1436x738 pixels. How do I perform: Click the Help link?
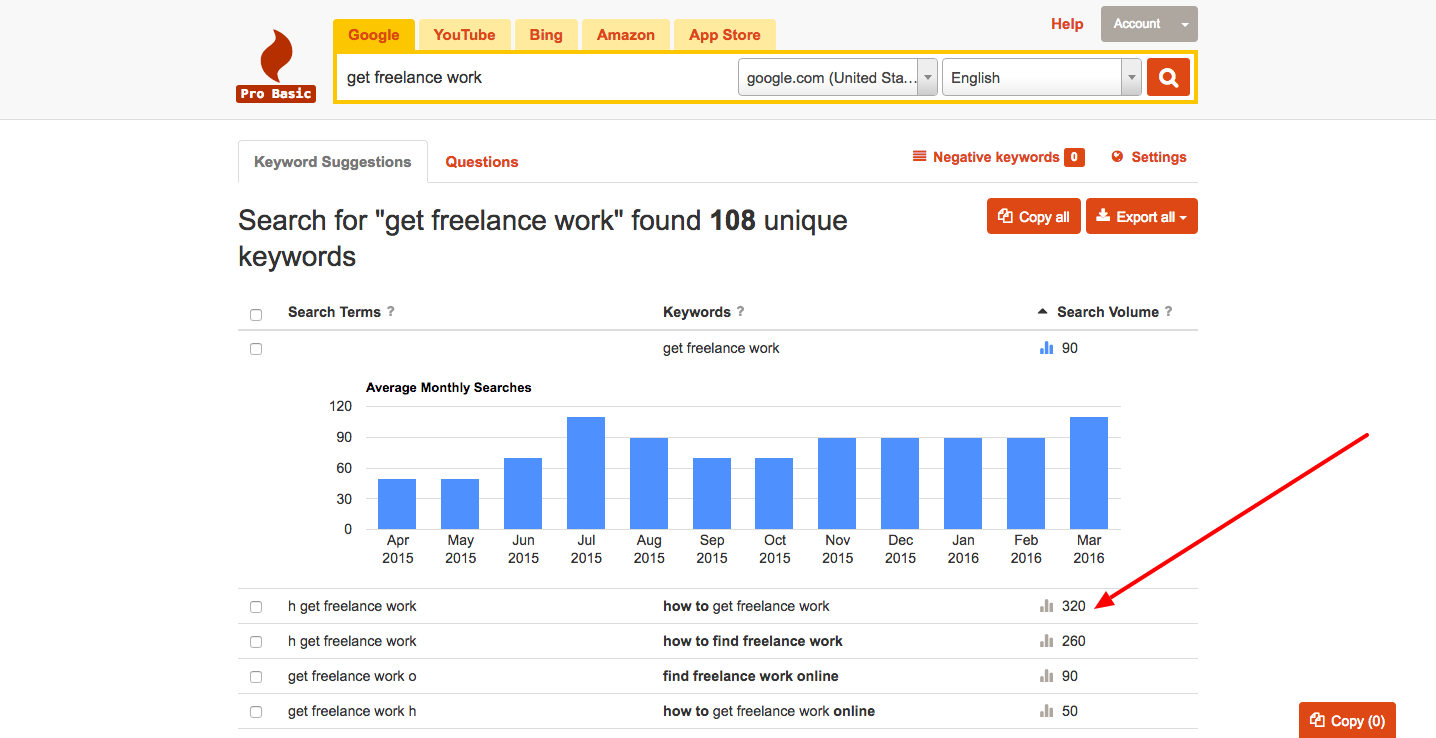1066,23
